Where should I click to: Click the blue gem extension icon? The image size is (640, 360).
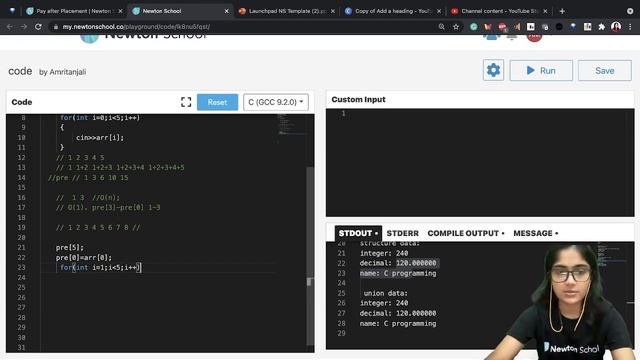coord(573,27)
